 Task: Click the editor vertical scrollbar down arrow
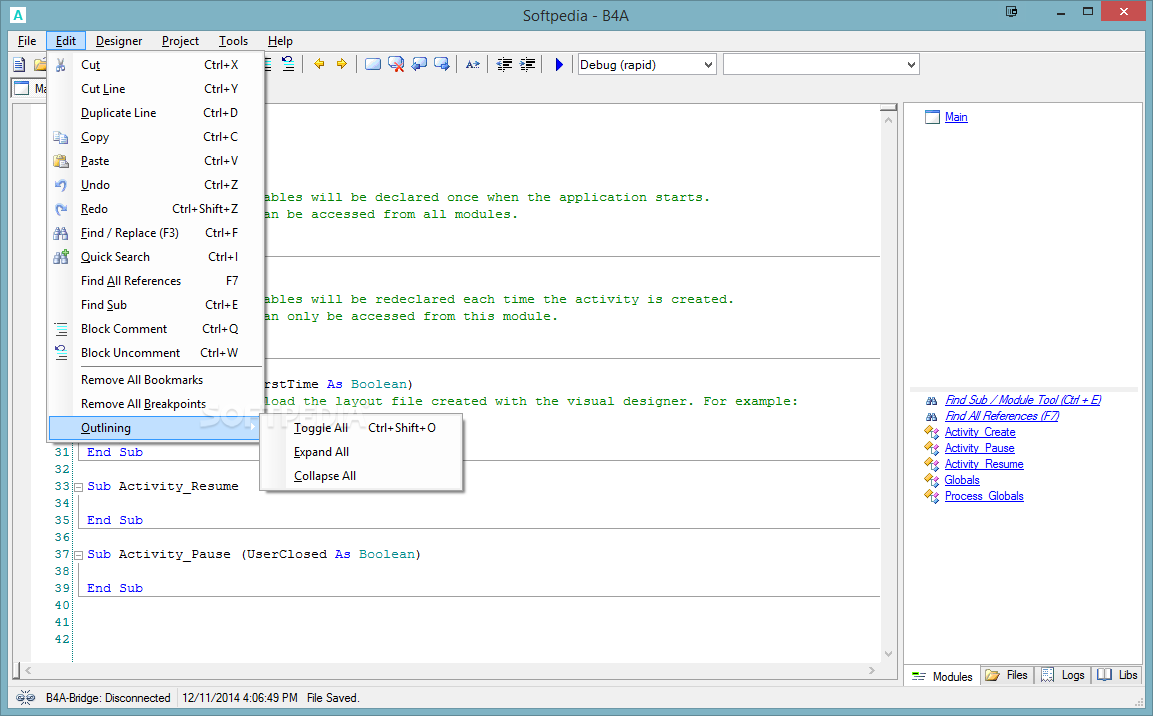pos(888,654)
